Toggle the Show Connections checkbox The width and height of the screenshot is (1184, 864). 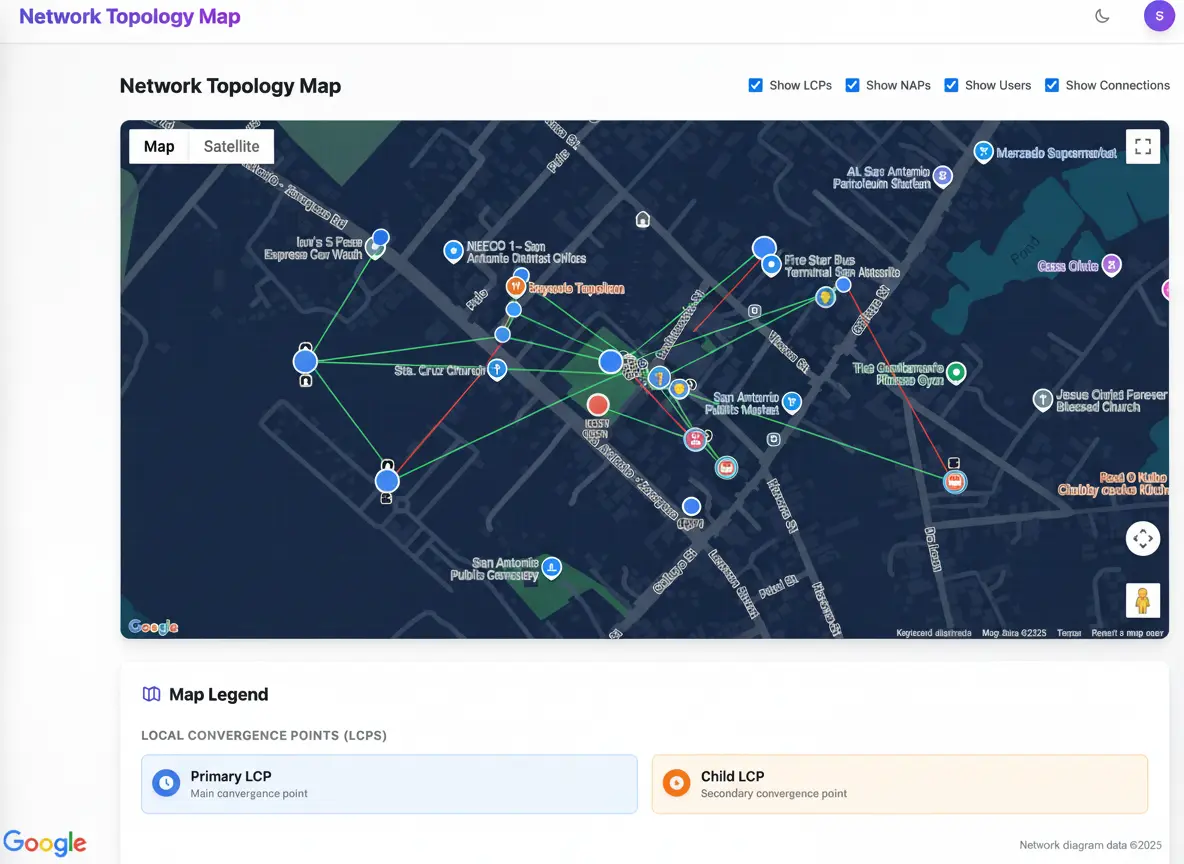point(1052,85)
